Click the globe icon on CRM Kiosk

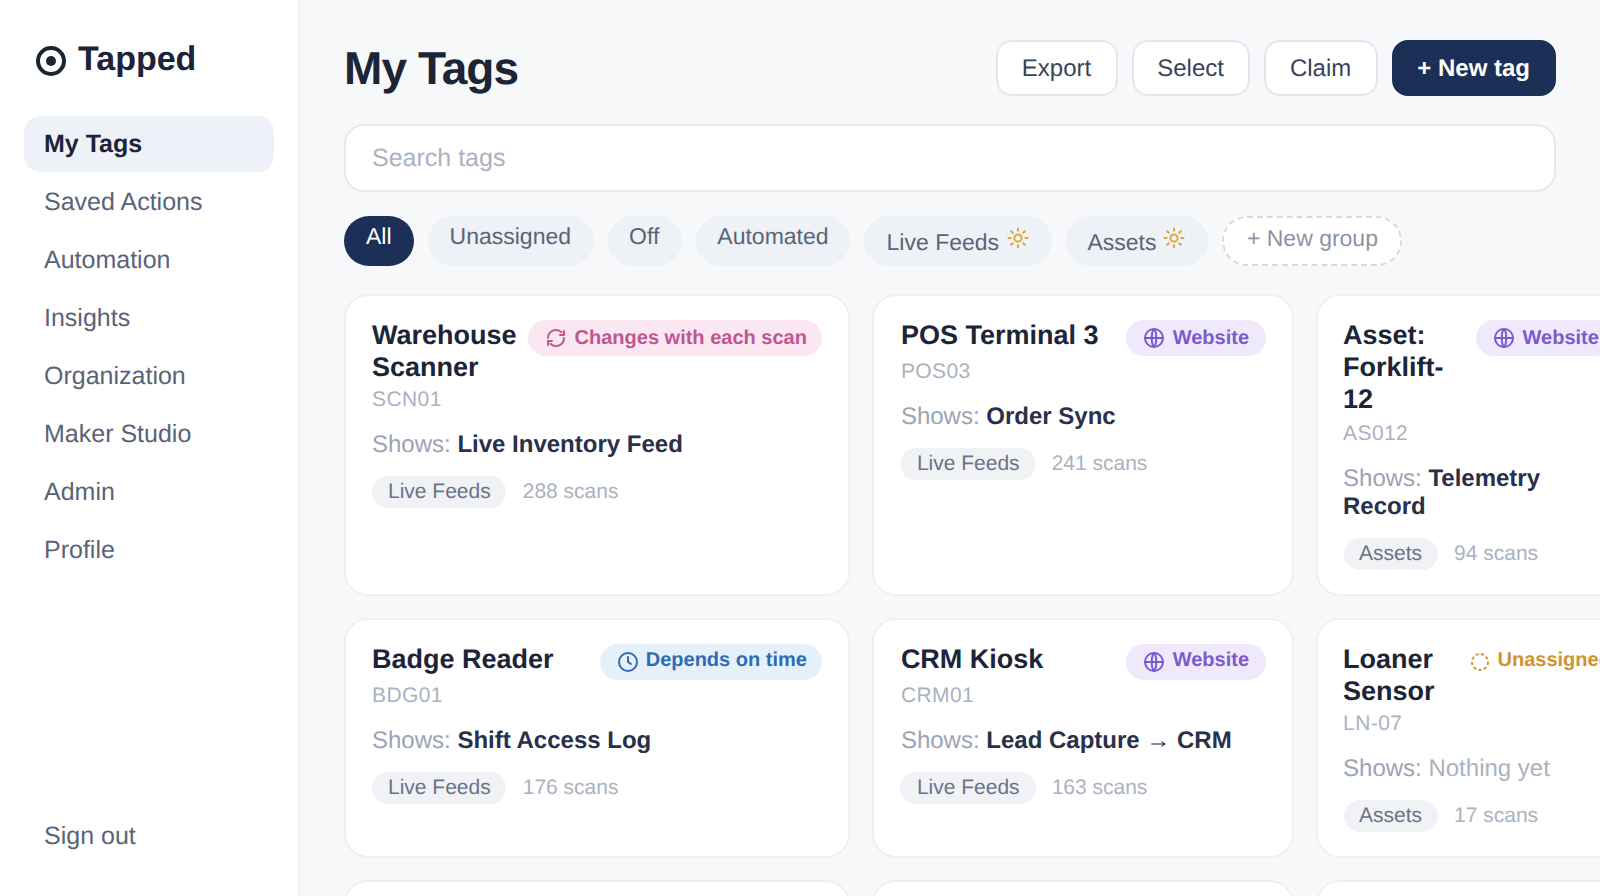coord(1154,662)
